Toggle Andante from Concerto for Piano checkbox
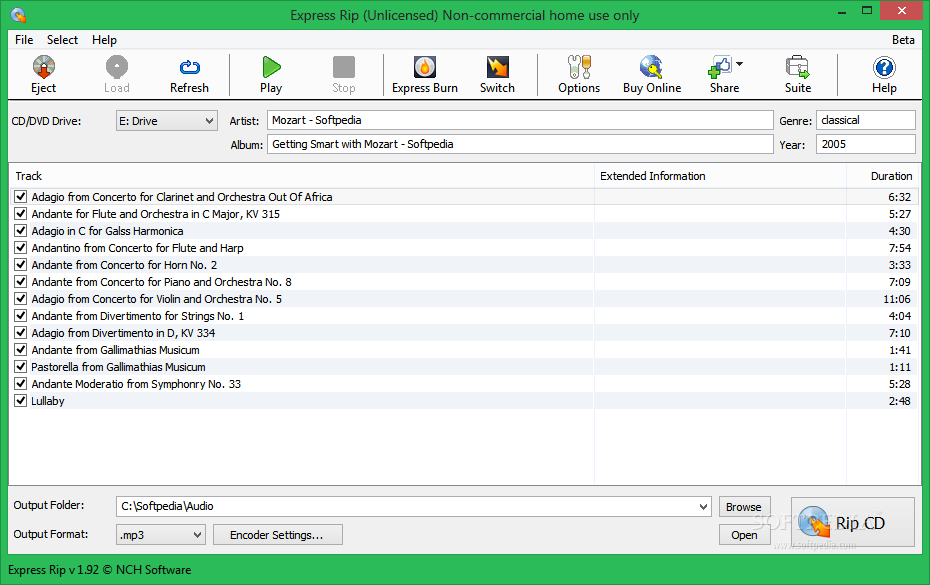Viewport: 930px width, 585px height. click(21, 282)
